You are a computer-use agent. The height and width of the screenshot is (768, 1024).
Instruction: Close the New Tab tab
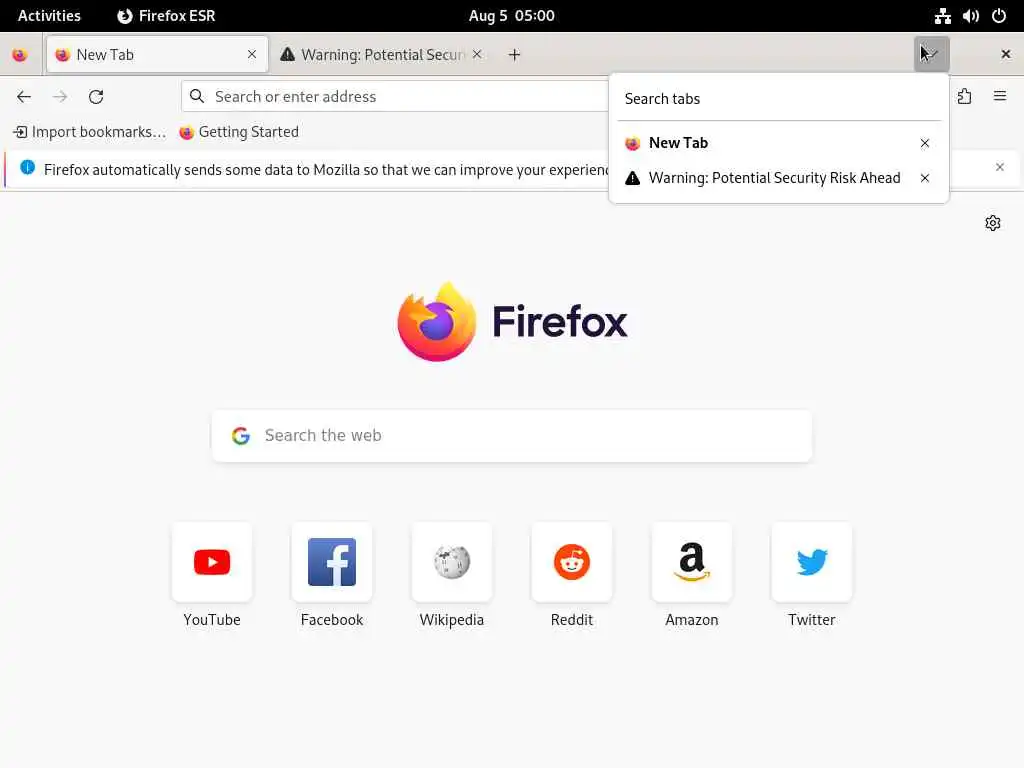point(252,55)
